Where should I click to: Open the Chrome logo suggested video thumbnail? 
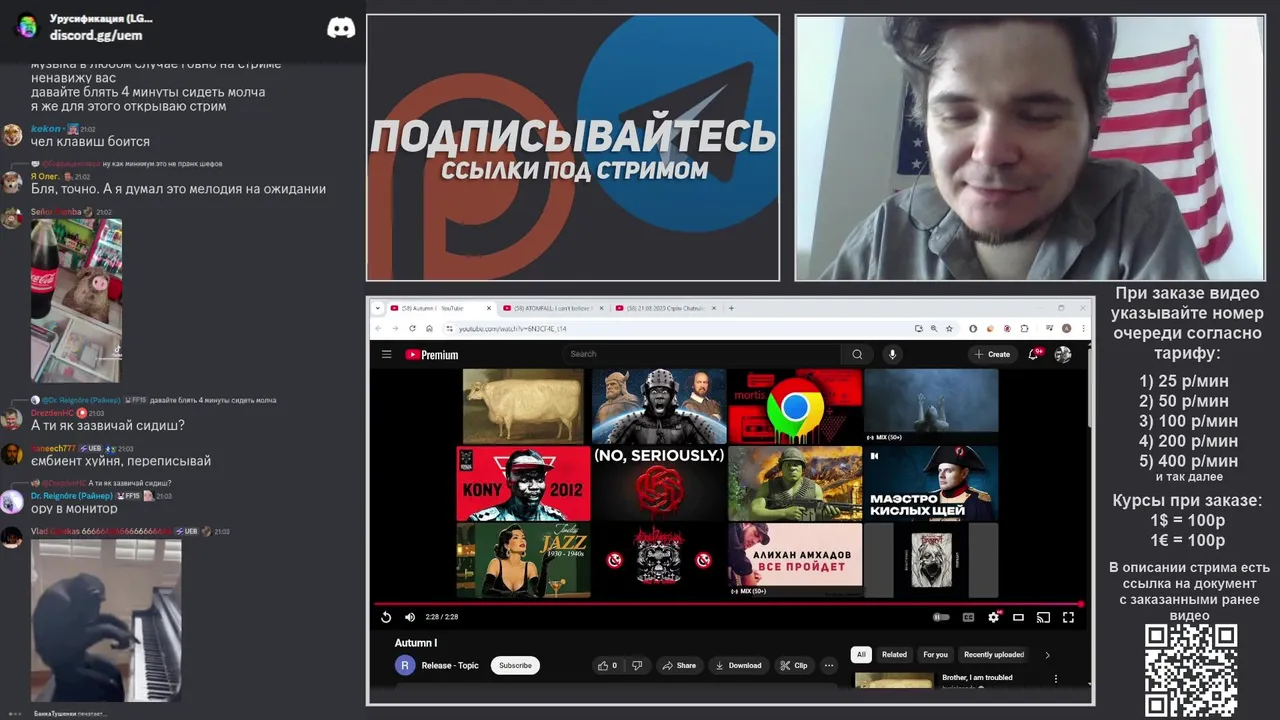(795, 406)
